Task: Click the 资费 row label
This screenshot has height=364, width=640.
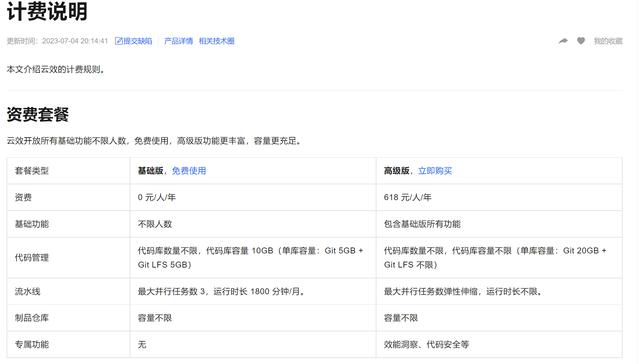Action: [23, 197]
